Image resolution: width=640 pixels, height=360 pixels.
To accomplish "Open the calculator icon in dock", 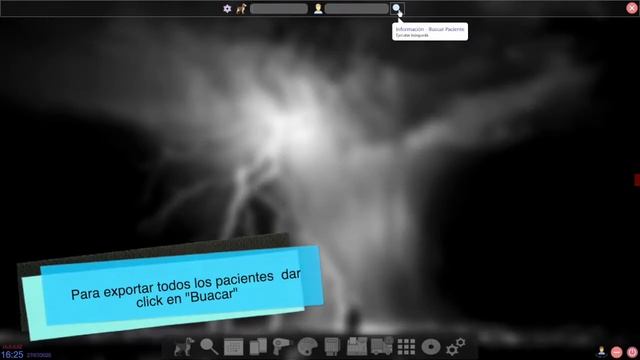I will (x=332, y=347).
